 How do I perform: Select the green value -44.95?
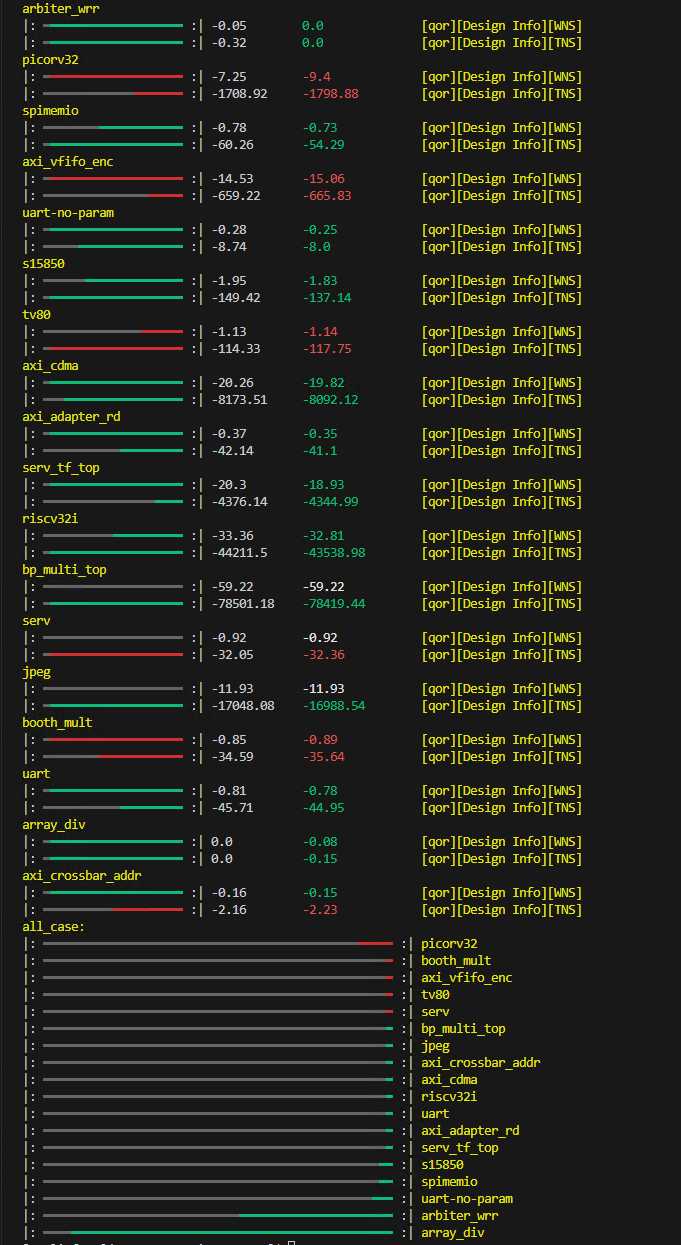(x=323, y=808)
